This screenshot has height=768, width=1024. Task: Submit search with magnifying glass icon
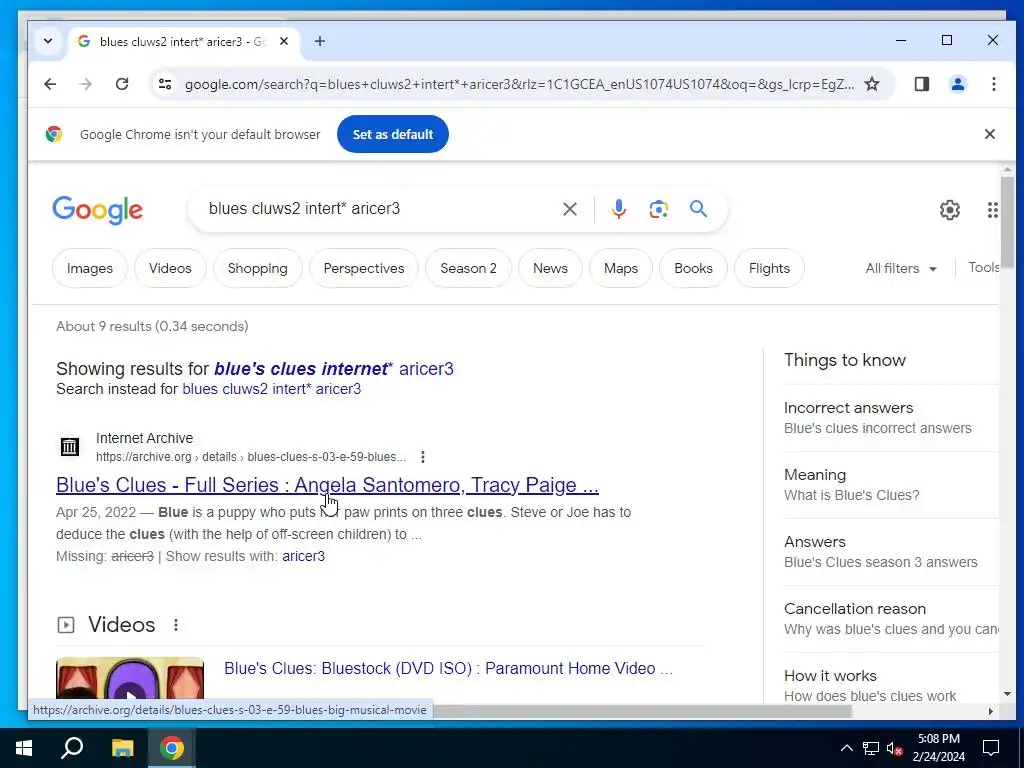tap(698, 209)
